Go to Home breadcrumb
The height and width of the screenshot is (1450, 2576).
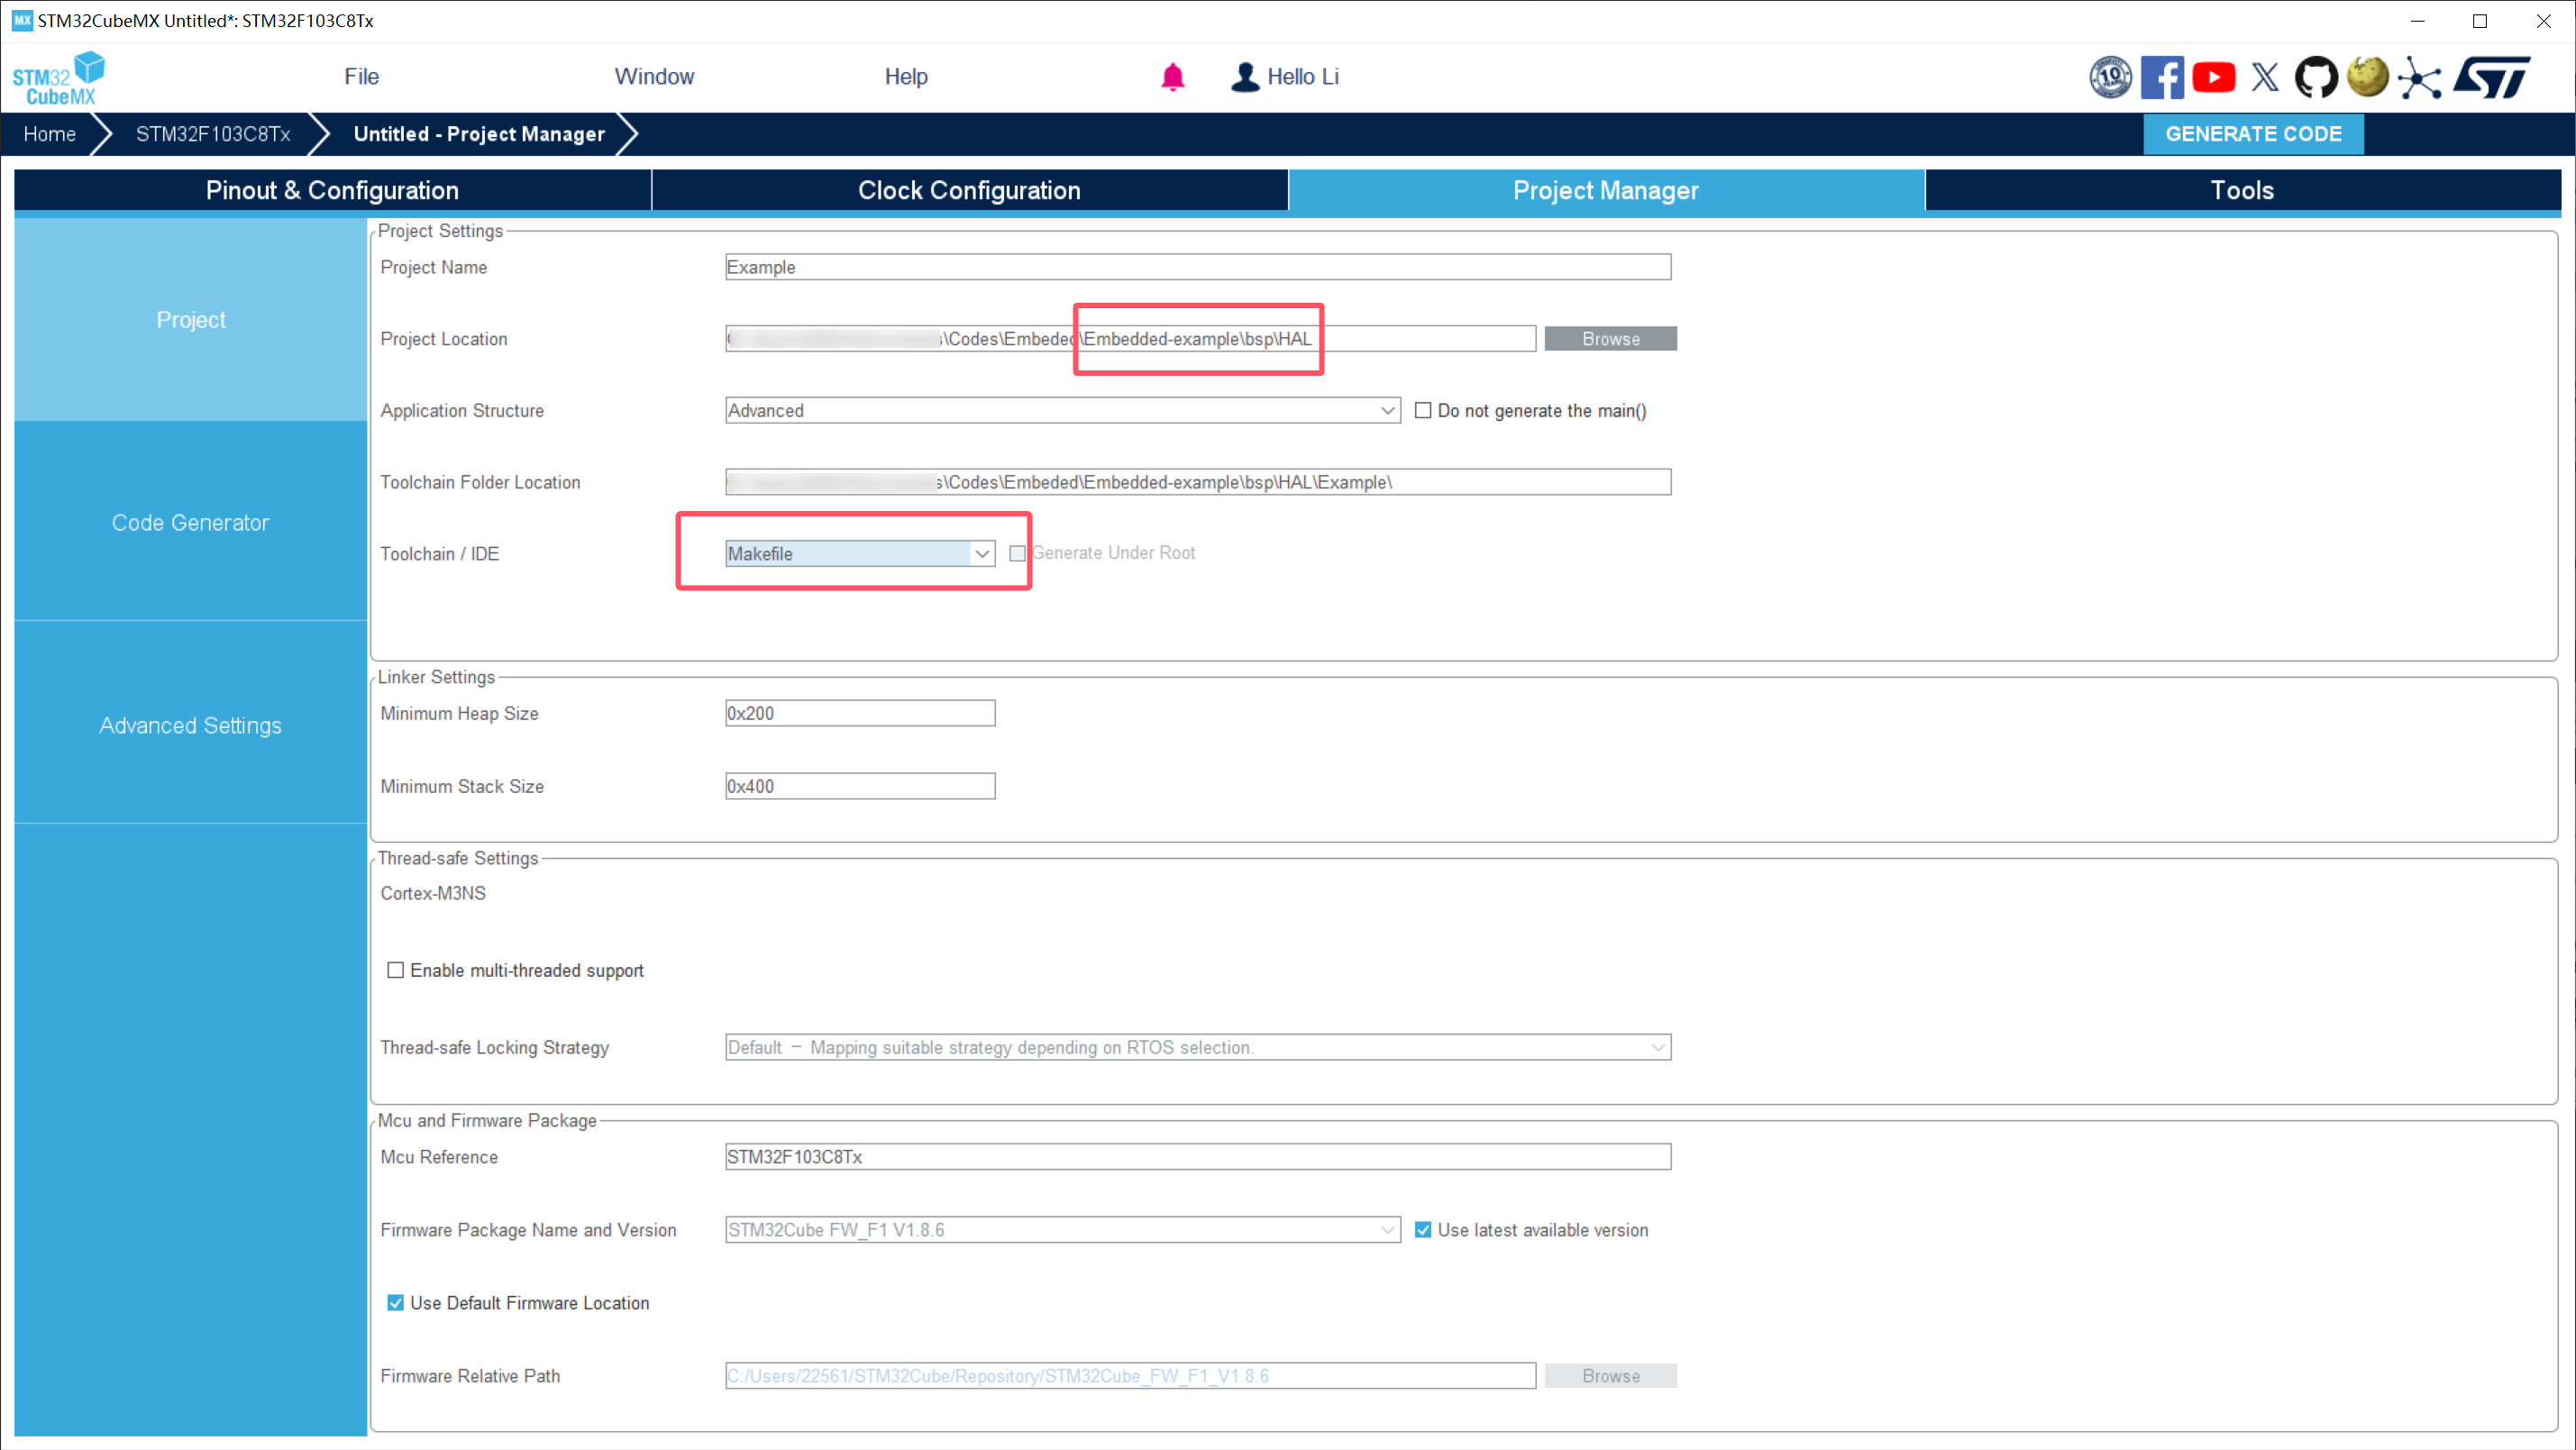coord(49,134)
